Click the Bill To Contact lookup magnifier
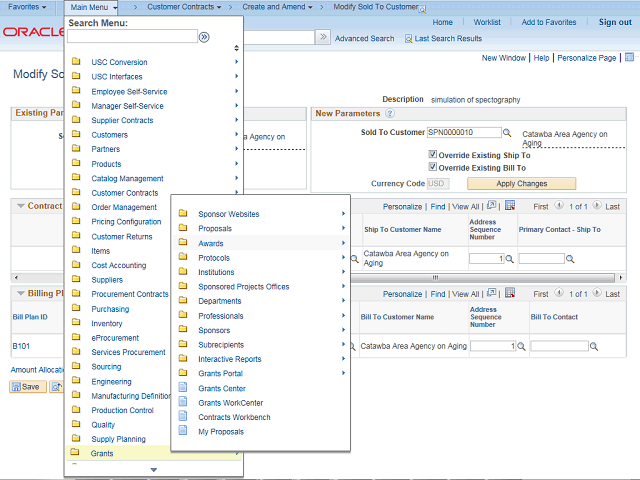Image resolution: width=640 pixels, height=480 pixels. point(594,346)
